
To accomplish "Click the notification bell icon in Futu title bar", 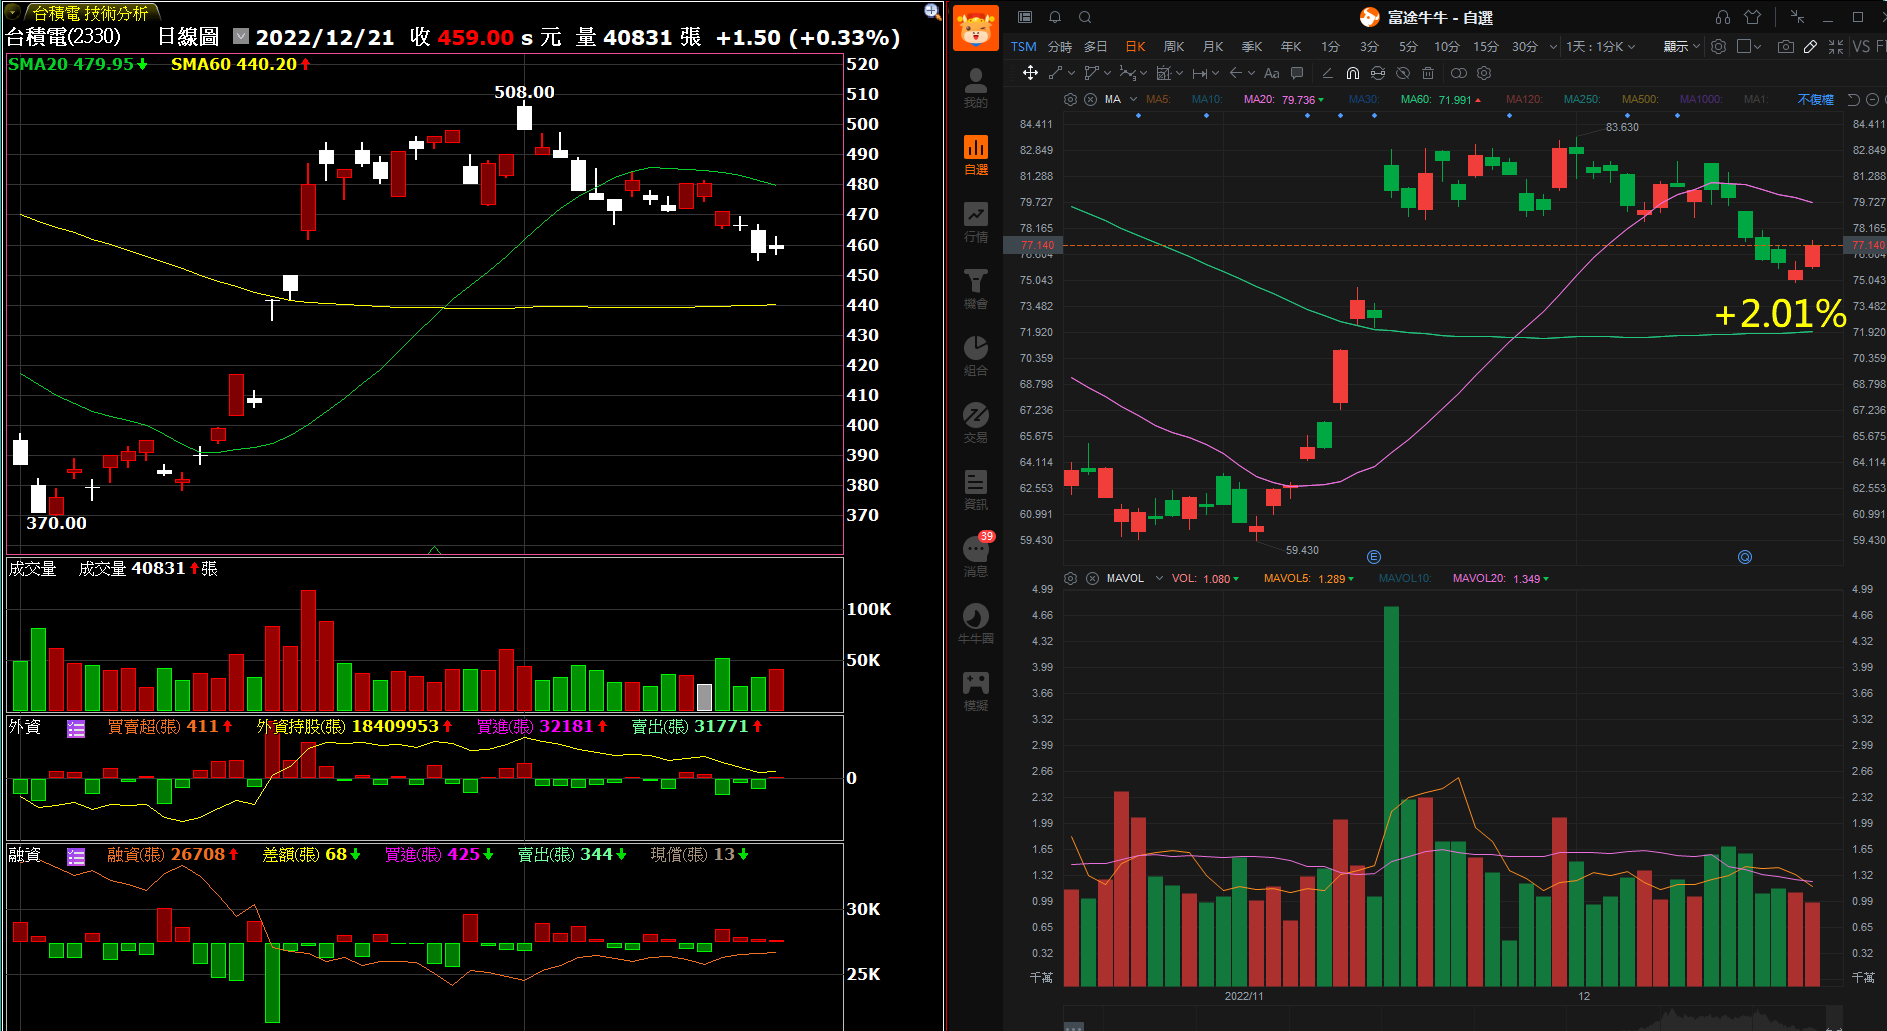I will pyautogui.click(x=1055, y=17).
